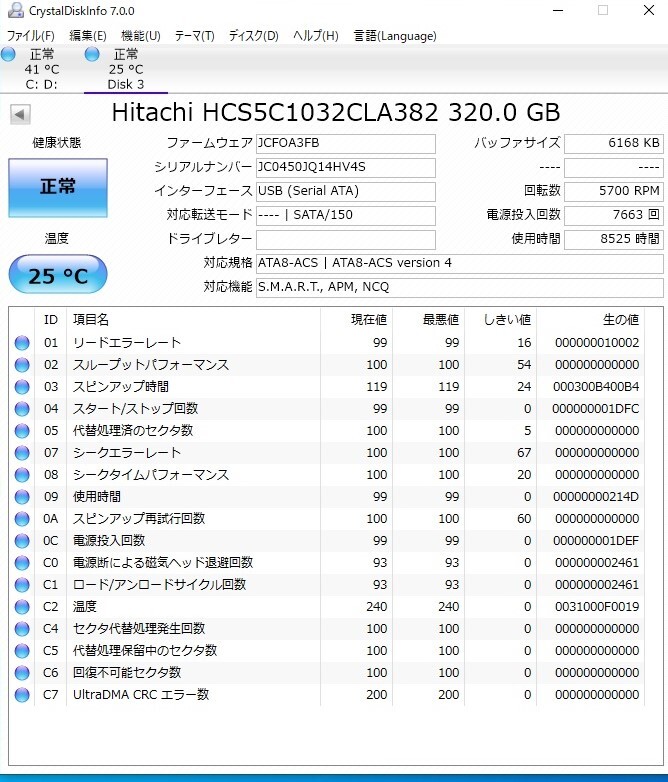Click status icon of row 0A スピンアップ再試行回数
The width and height of the screenshot is (668, 782).
[x=22, y=519]
